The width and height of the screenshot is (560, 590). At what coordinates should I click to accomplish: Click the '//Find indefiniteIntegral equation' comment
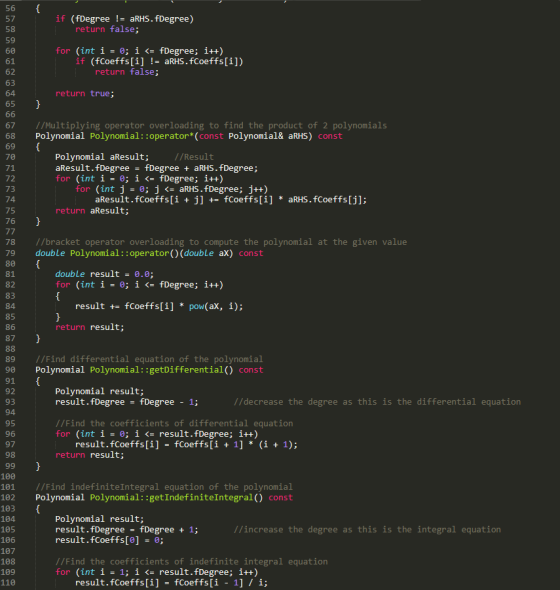(164, 487)
